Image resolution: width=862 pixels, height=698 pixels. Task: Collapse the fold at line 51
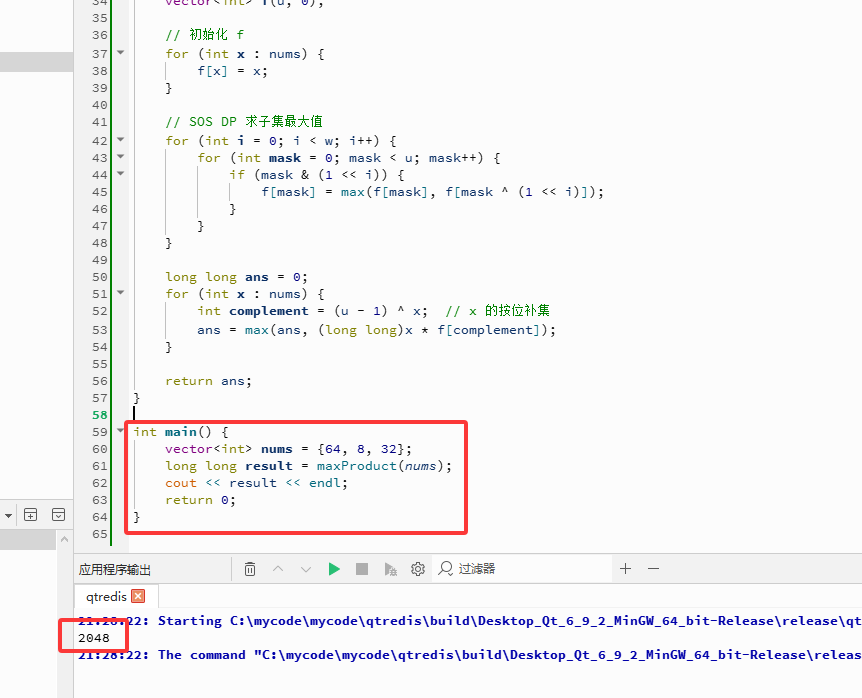[x=120, y=293]
